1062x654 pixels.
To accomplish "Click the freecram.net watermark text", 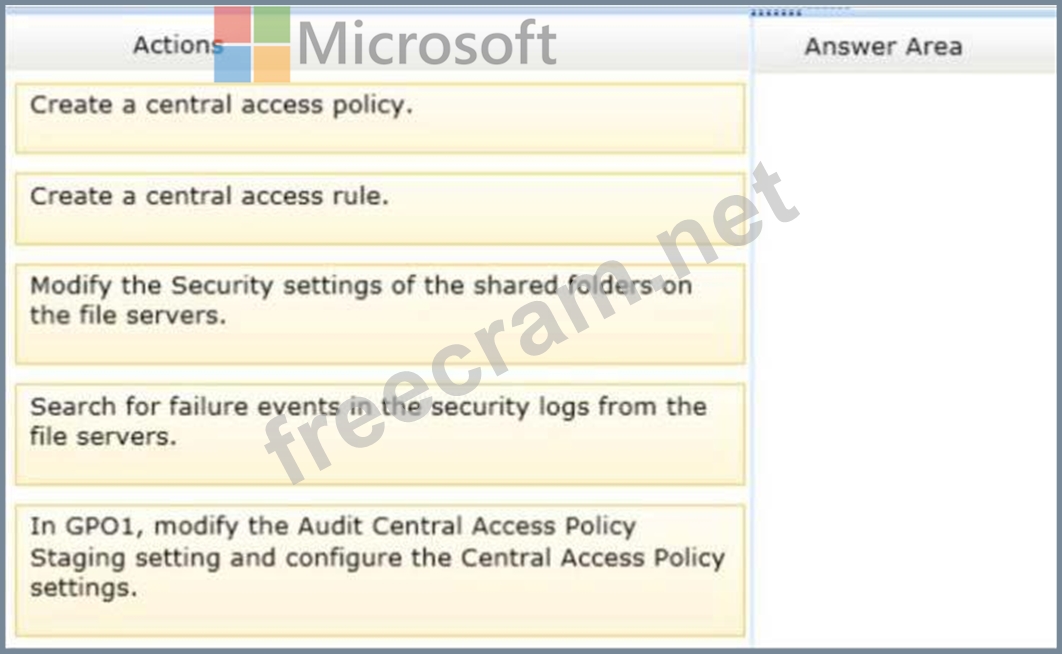I will click(x=532, y=322).
